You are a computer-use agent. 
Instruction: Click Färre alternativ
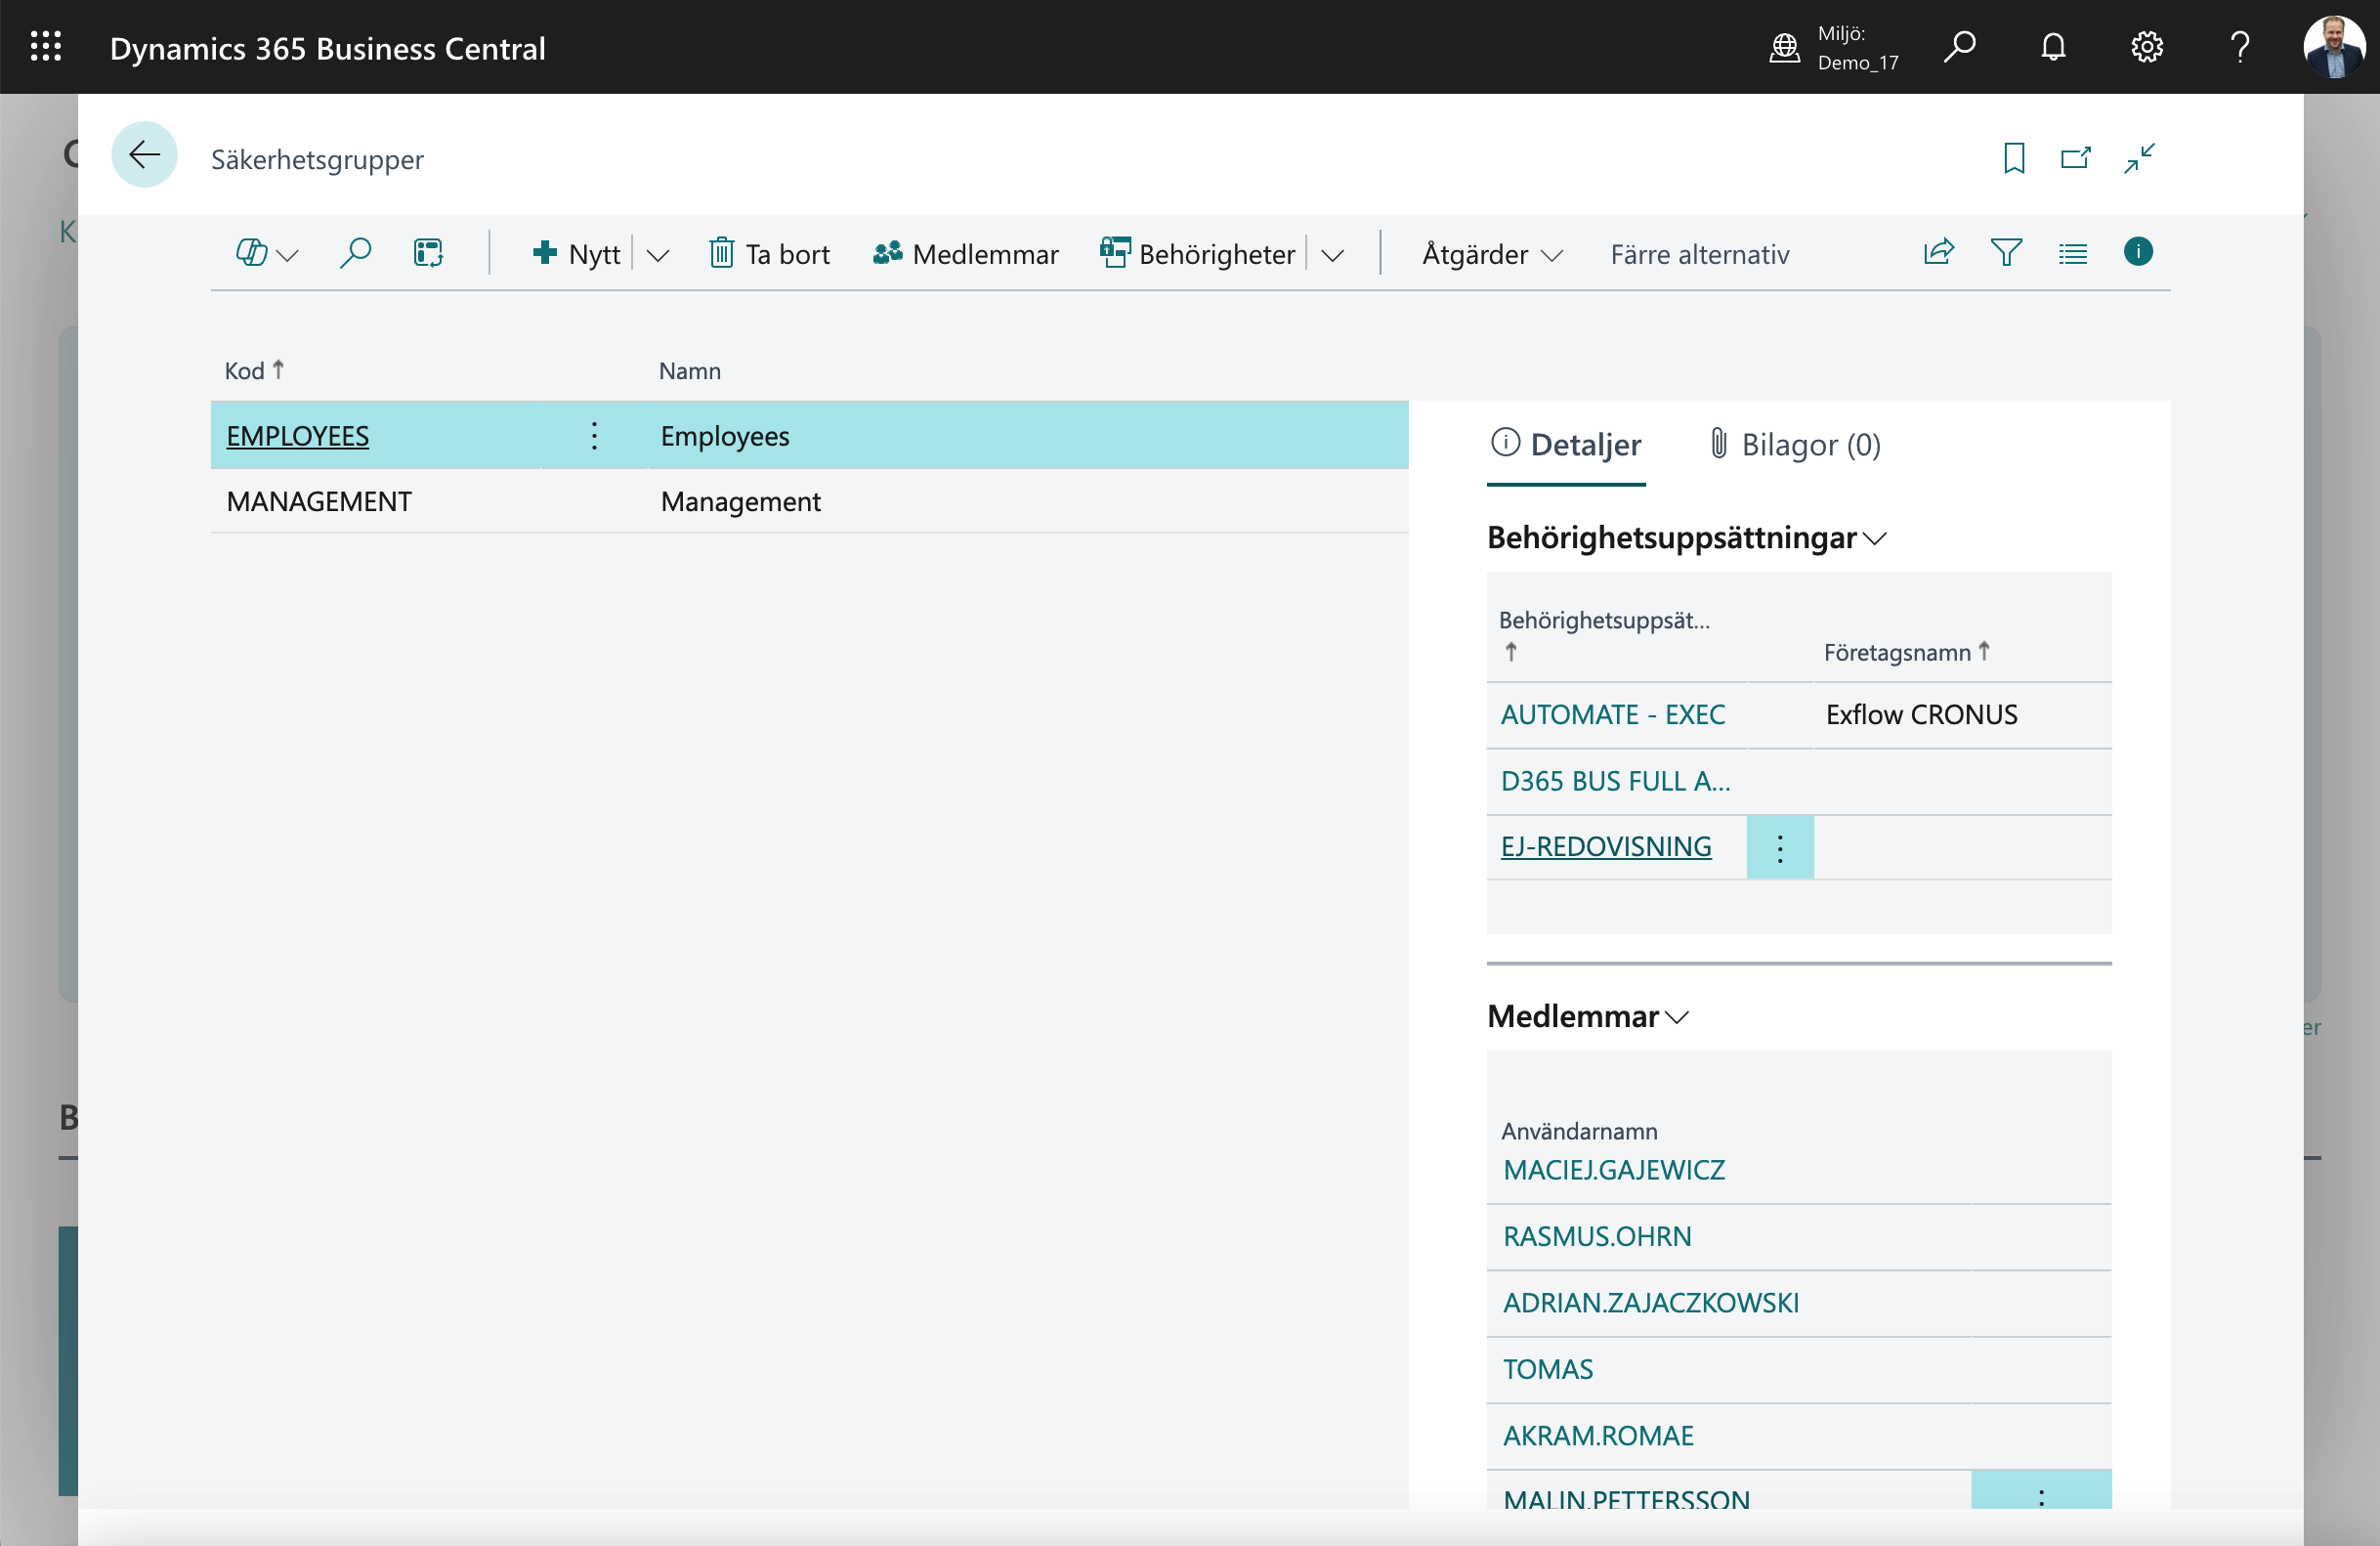tap(1699, 254)
